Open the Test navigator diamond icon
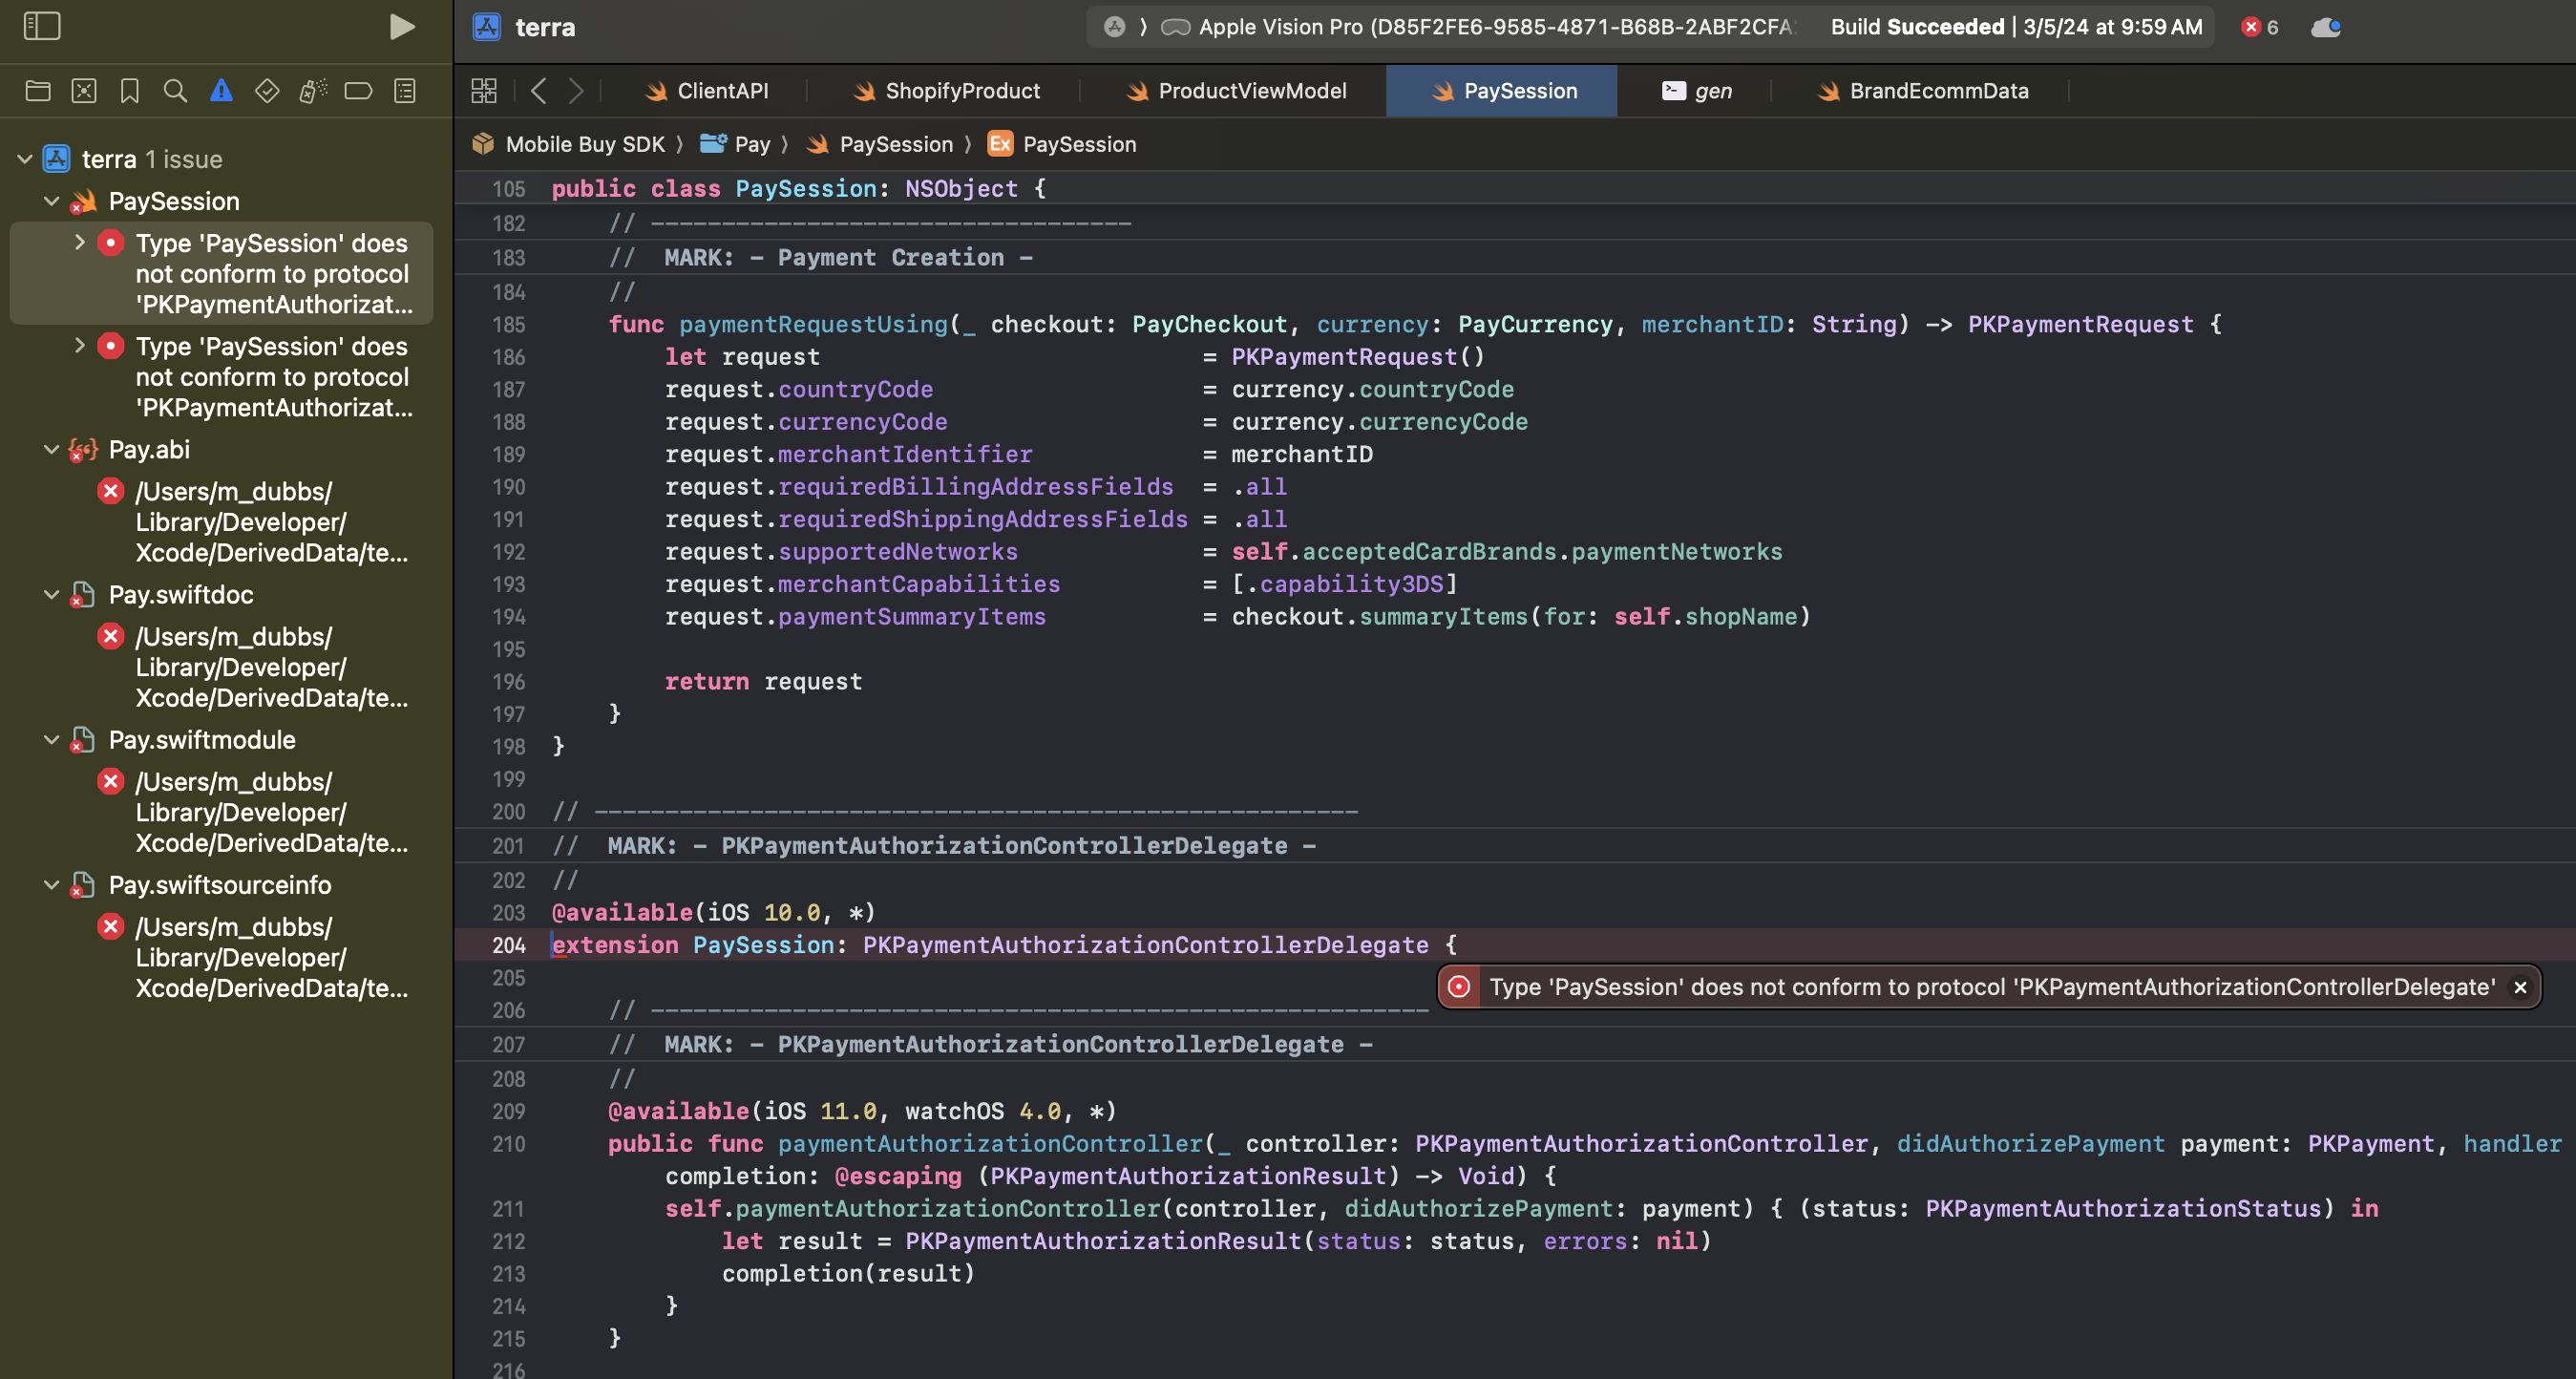Screen dimensions: 2576x1379 point(267,91)
